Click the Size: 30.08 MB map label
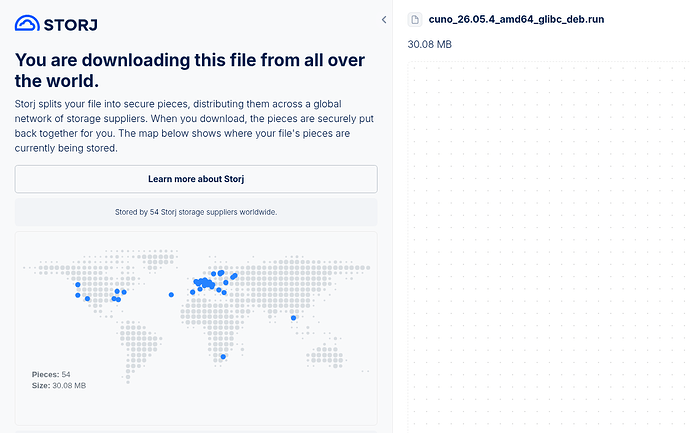The image size is (690, 433). [59, 385]
